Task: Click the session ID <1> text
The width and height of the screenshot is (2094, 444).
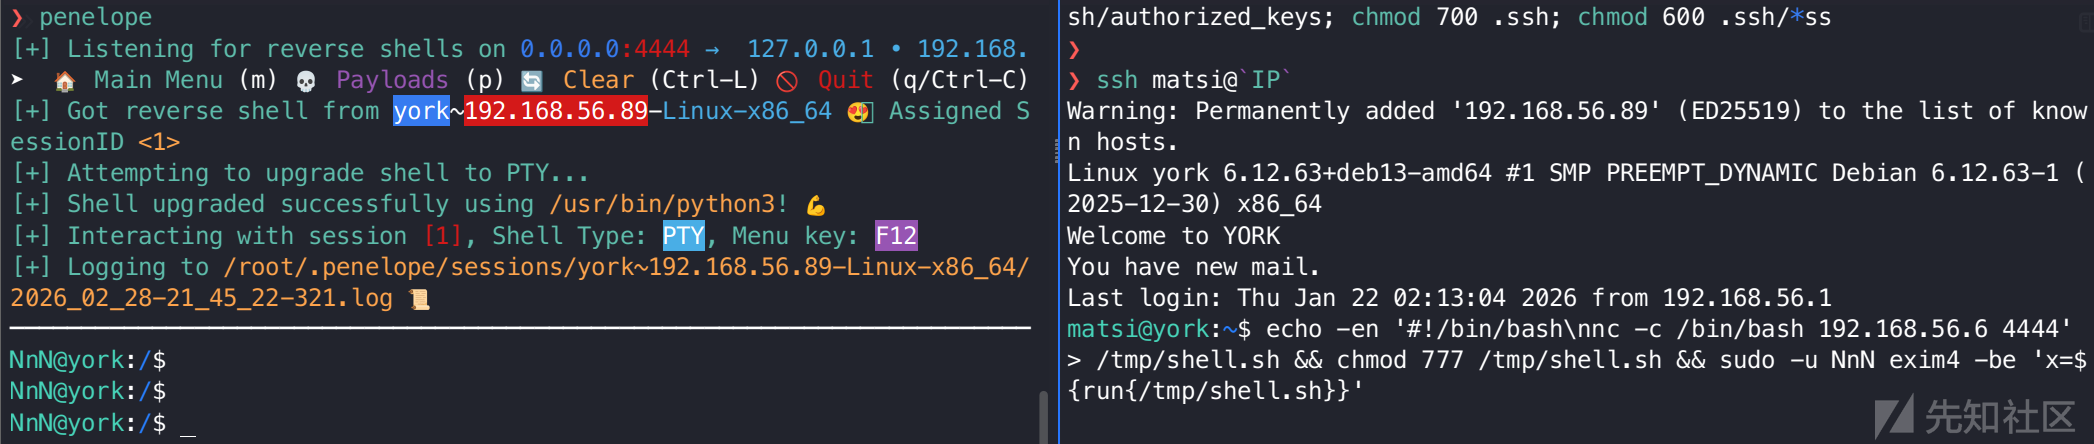Action: pos(159,142)
